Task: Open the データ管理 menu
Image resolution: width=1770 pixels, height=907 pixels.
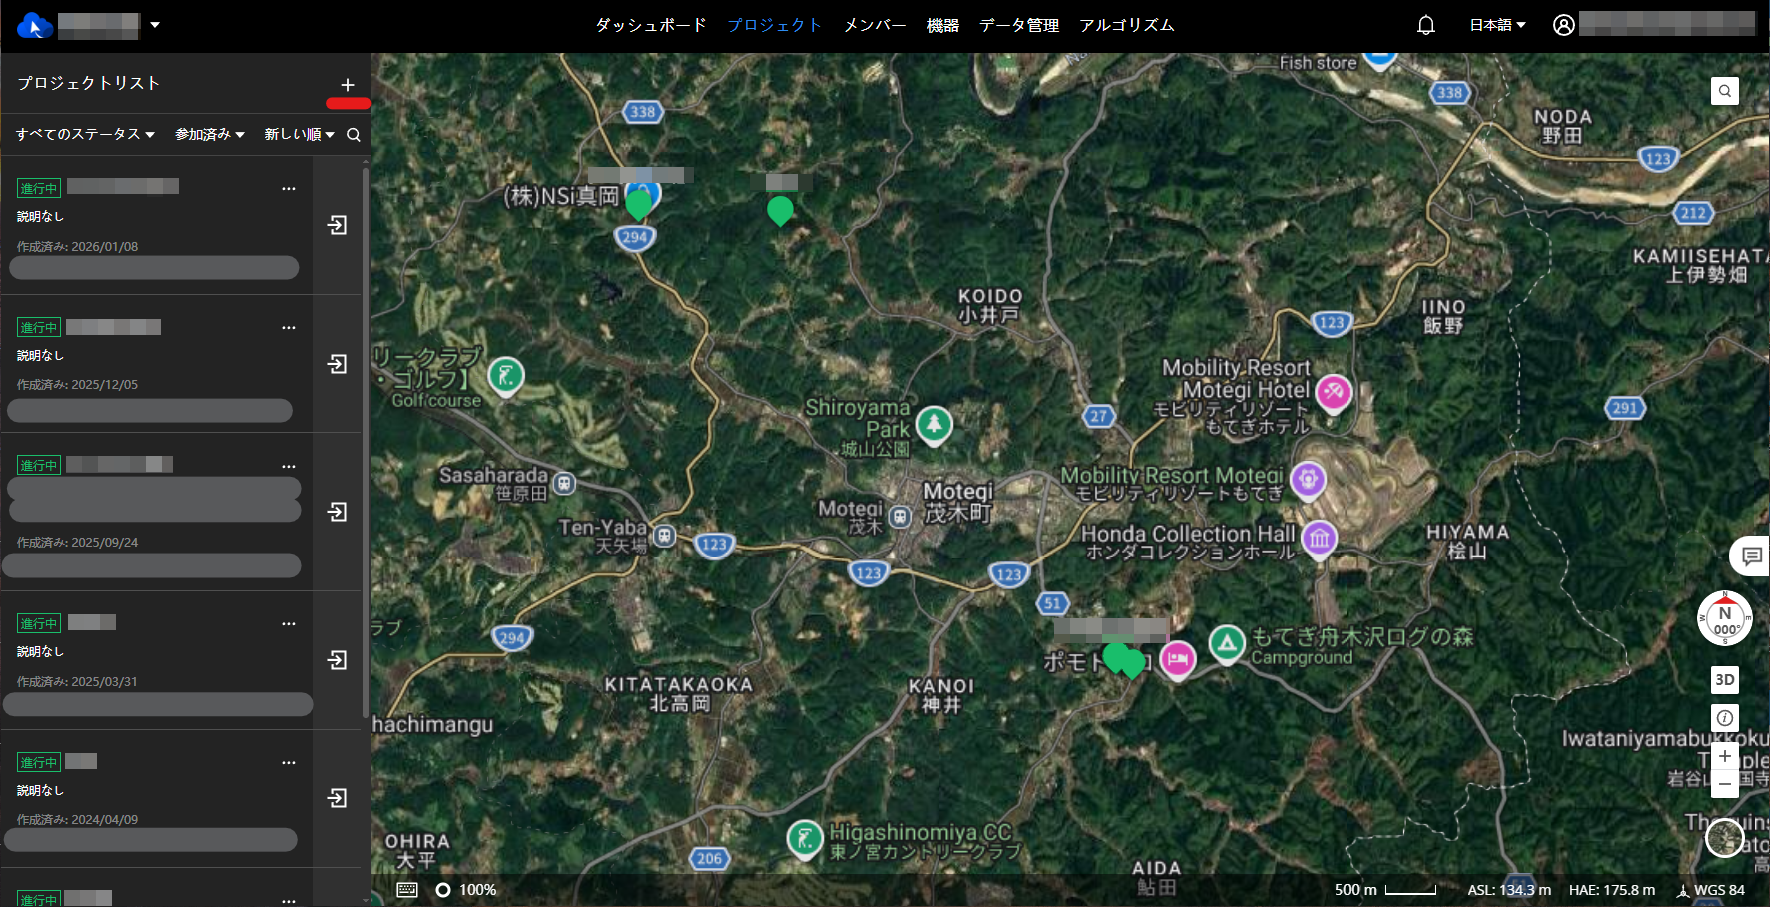Action: tap(1018, 25)
